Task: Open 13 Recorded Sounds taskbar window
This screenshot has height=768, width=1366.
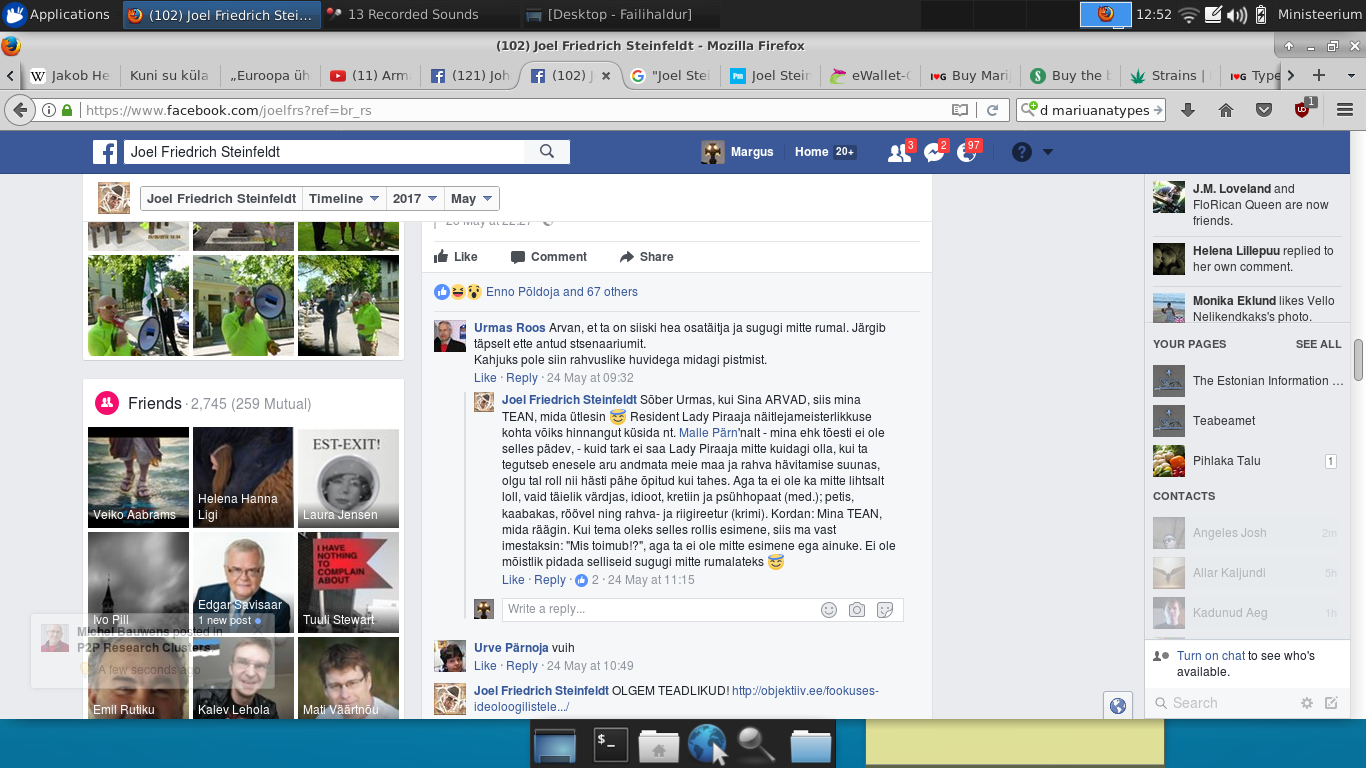Action: click(414, 15)
